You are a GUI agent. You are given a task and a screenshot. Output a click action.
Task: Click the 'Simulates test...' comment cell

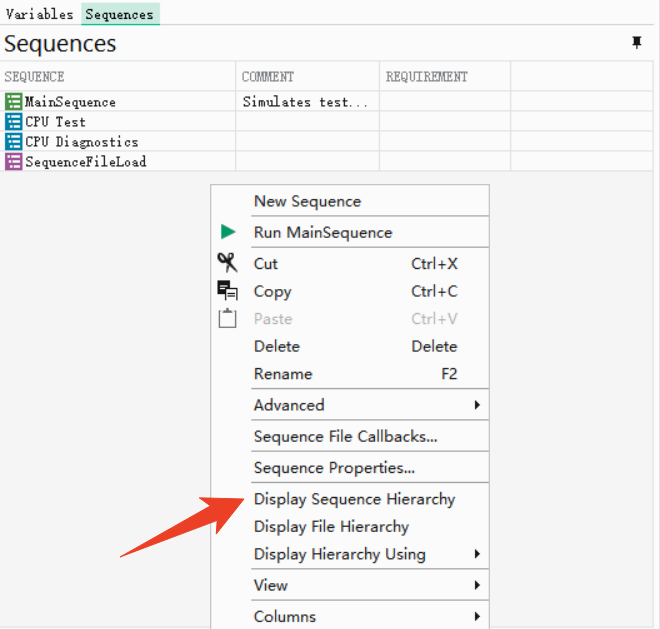coord(307,101)
